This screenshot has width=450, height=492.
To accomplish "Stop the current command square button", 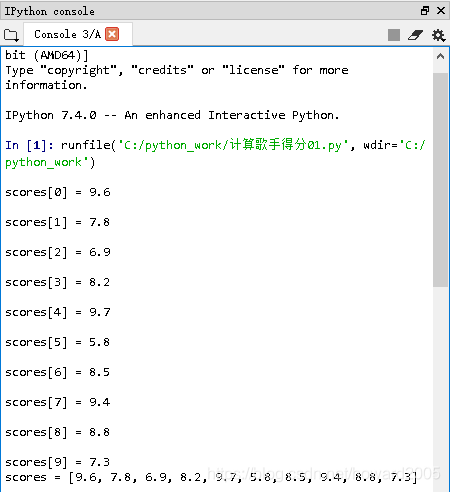I will pos(394,35).
